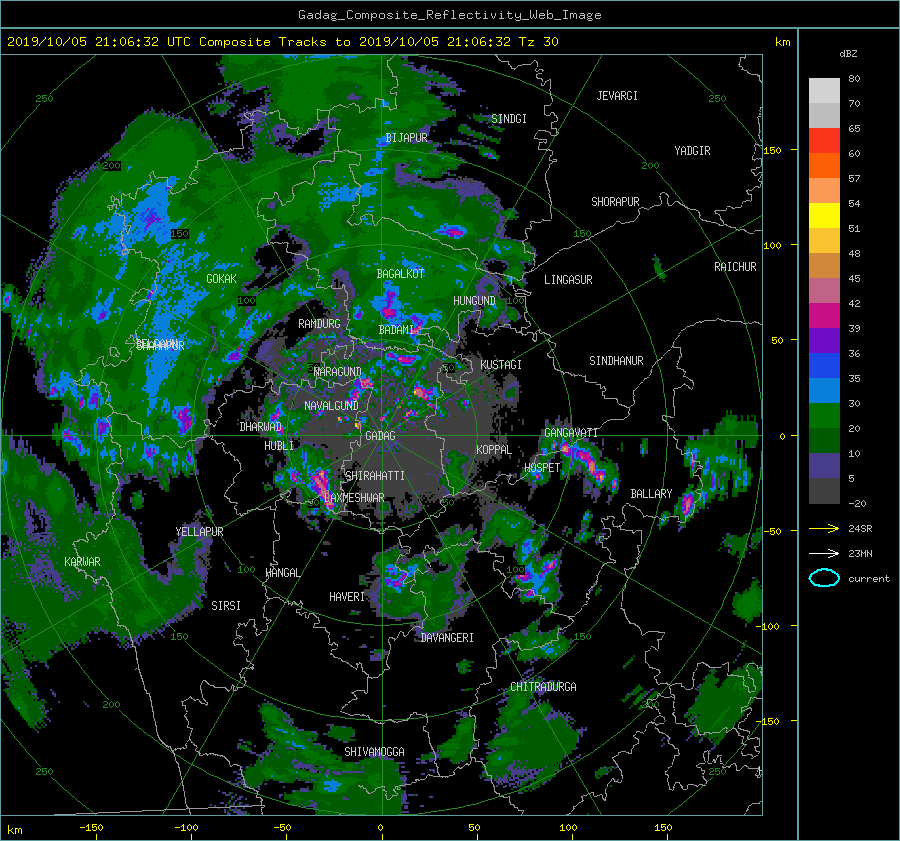Click the SINDGI city label
The width and height of the screenshot is (900, 841).
(x=509, y=119)
